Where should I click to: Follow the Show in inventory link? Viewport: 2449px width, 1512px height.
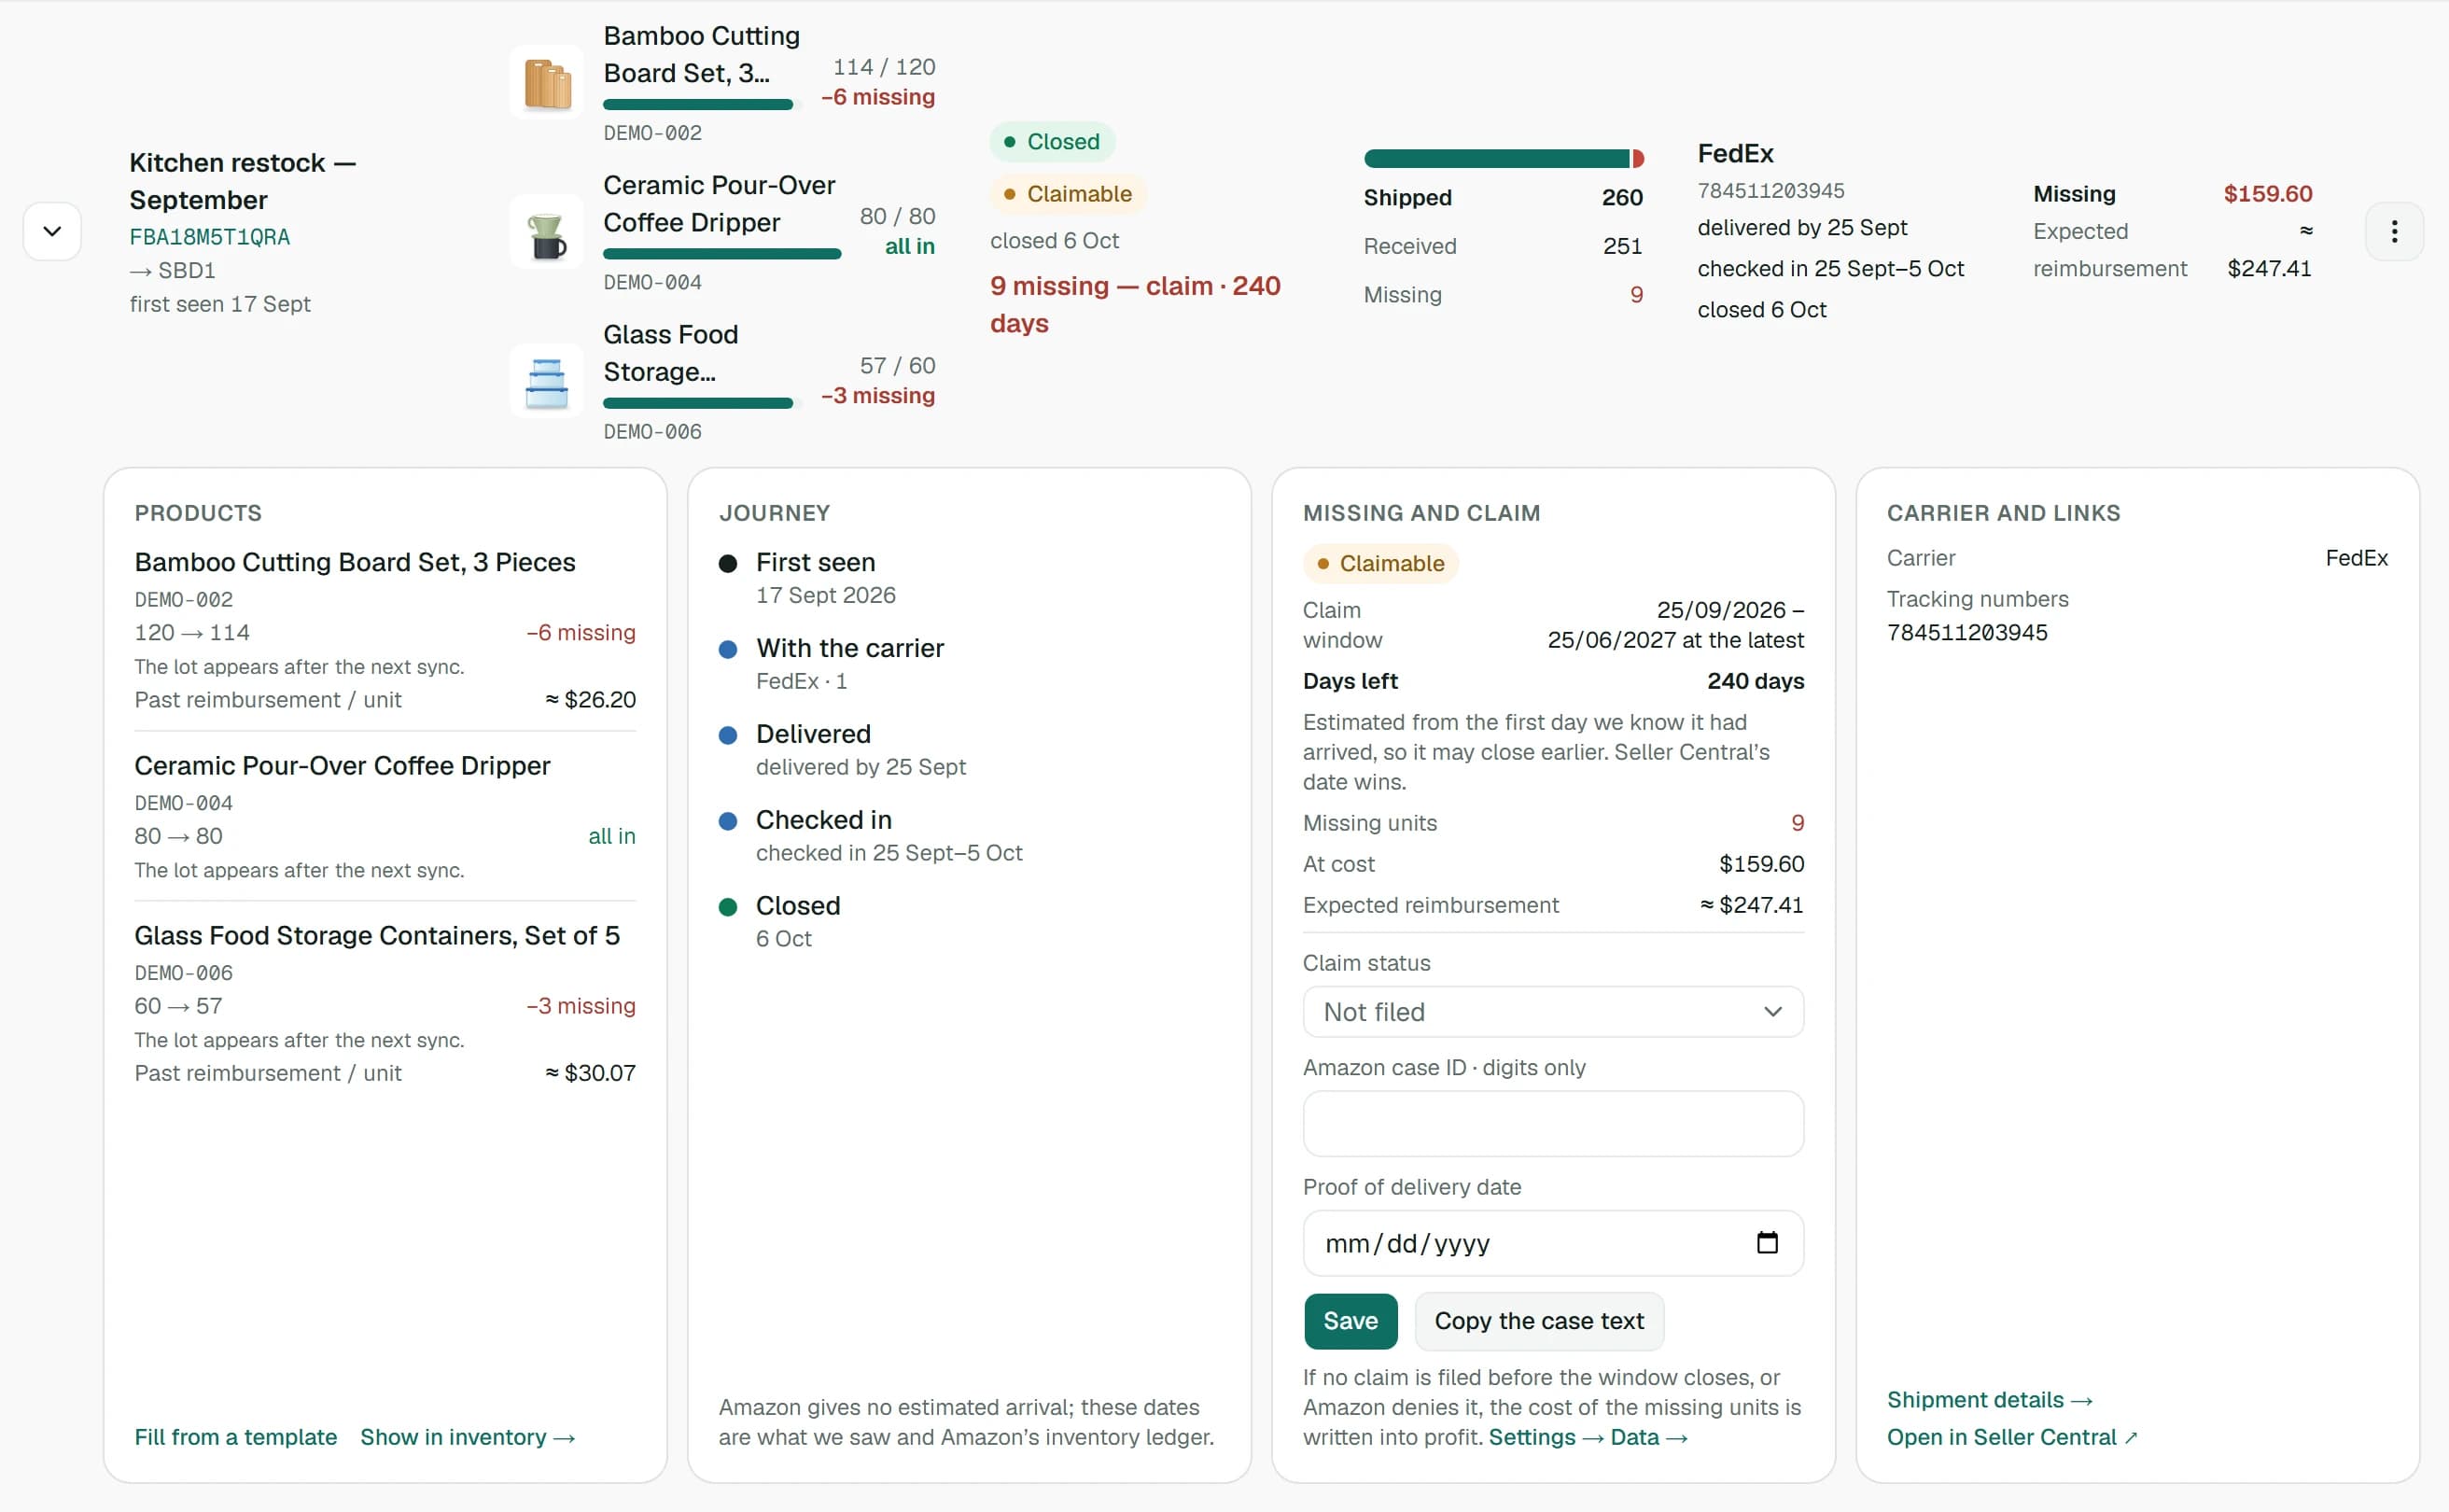pos(468,1437)
